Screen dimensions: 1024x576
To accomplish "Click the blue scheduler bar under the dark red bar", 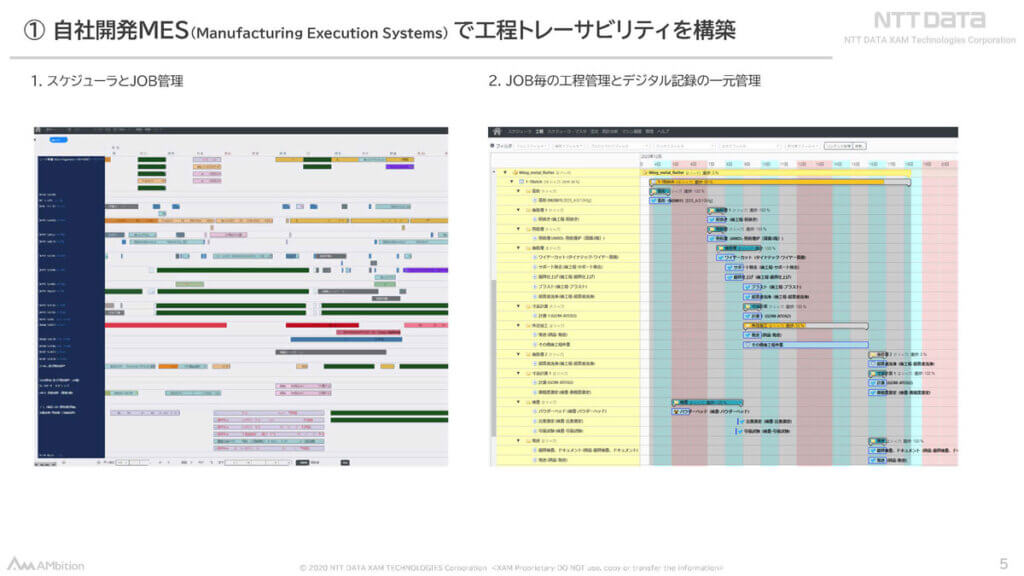I will pos(346,340).
